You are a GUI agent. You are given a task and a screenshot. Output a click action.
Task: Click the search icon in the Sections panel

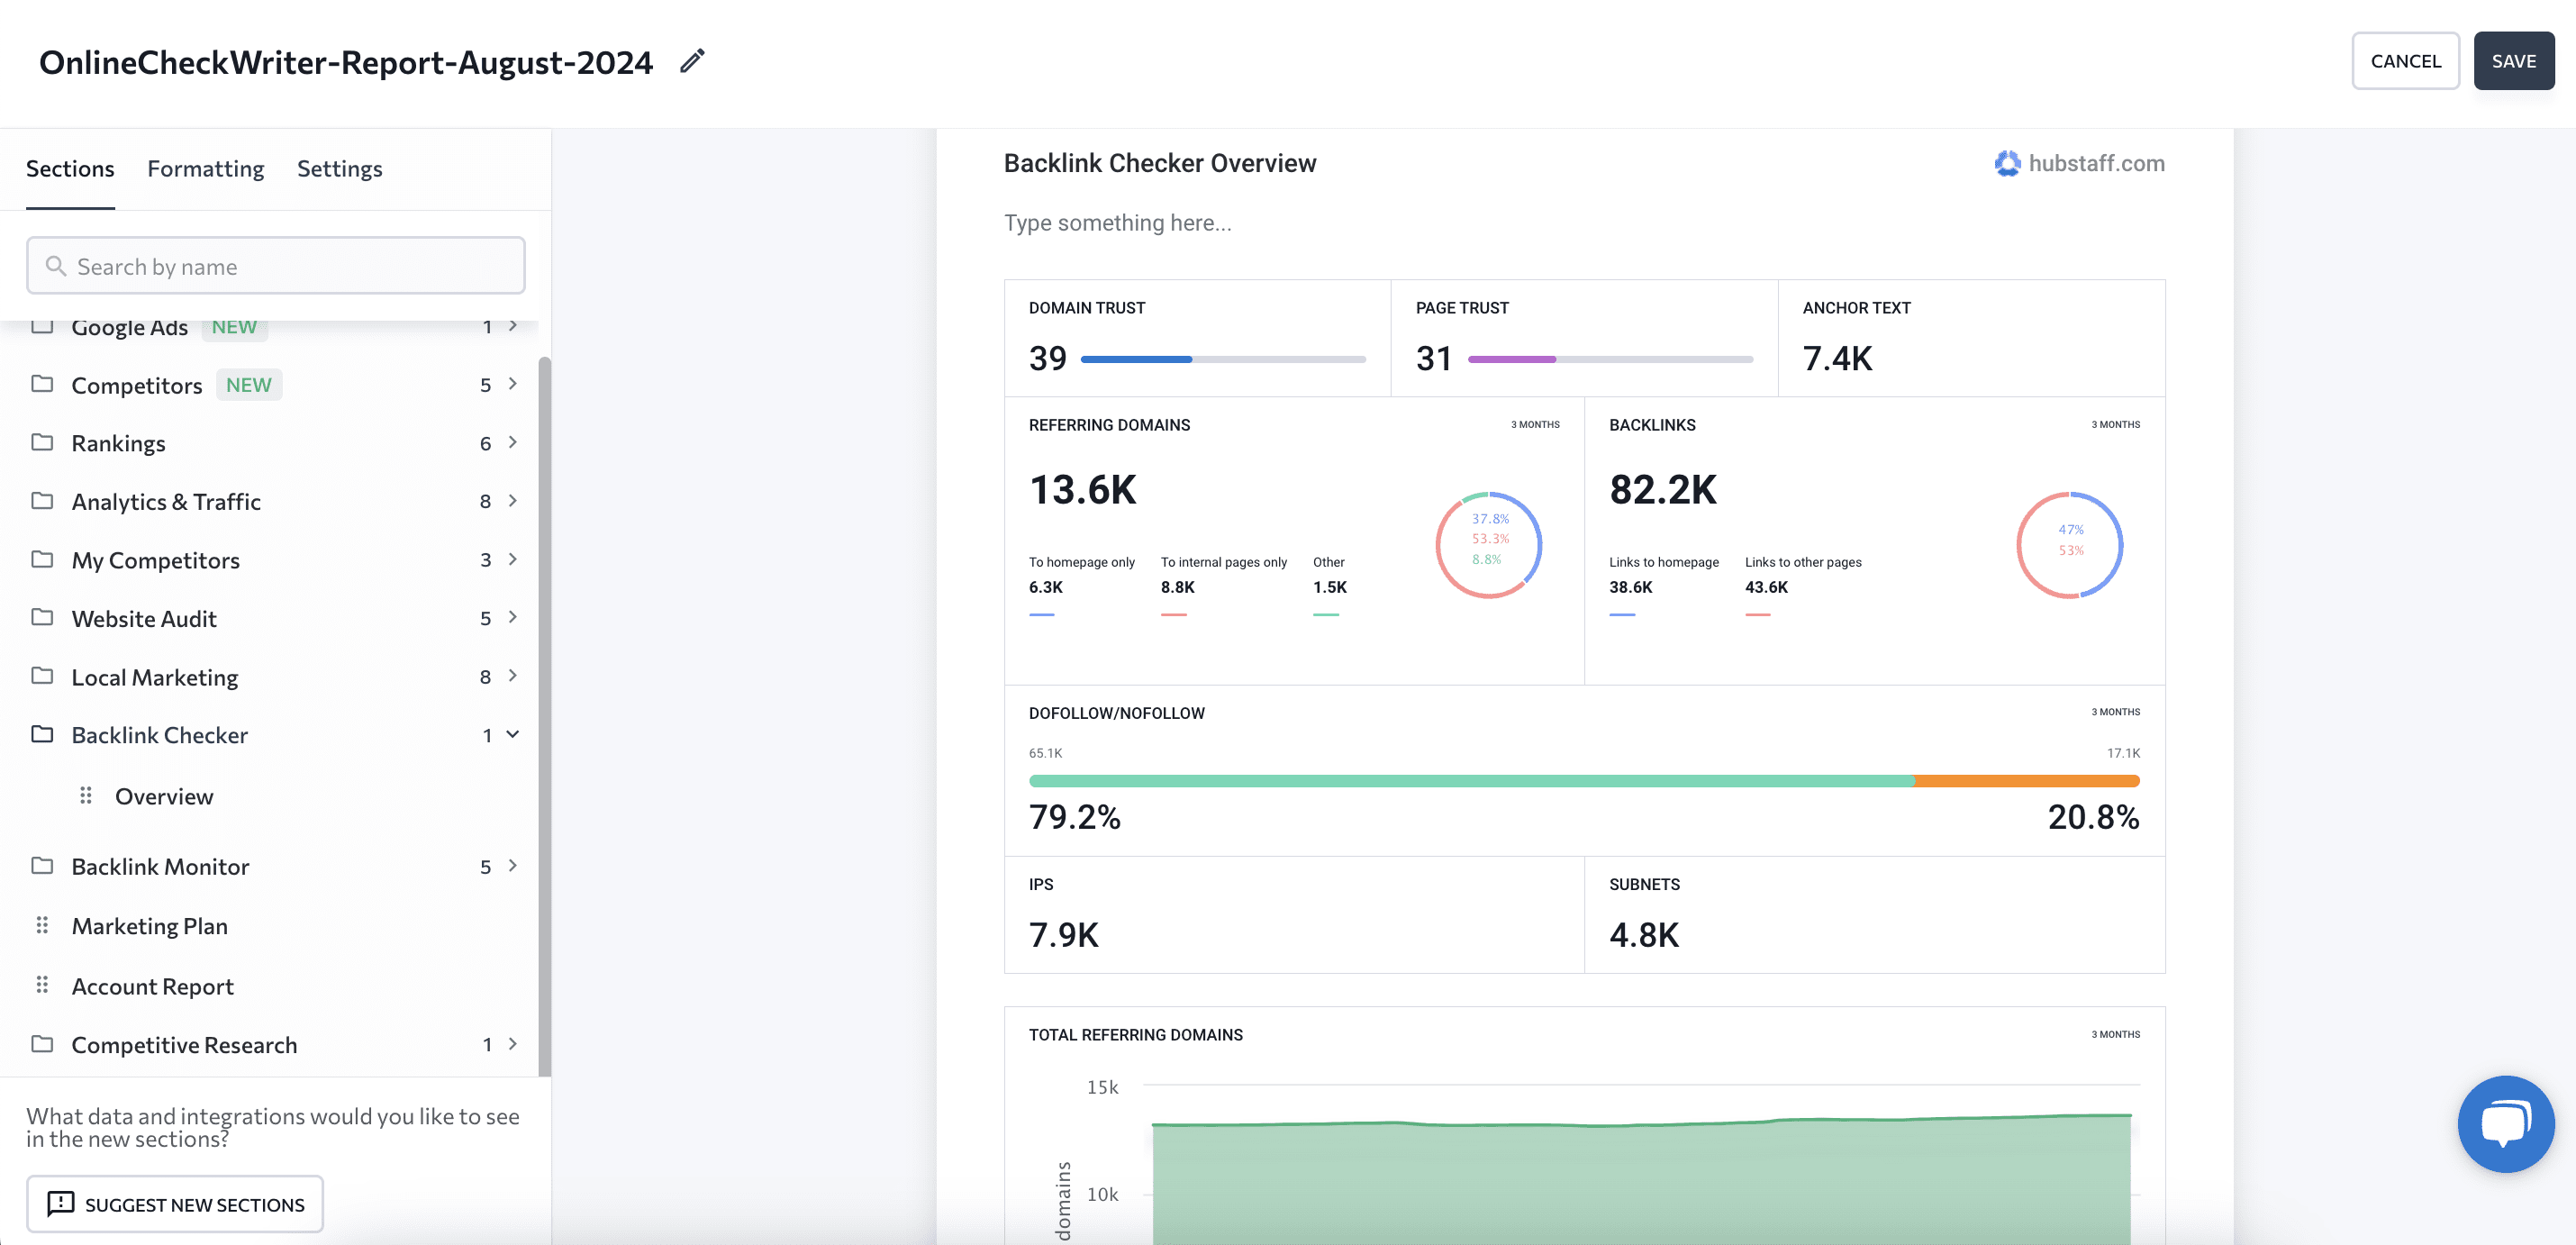[x=58, y=265]
